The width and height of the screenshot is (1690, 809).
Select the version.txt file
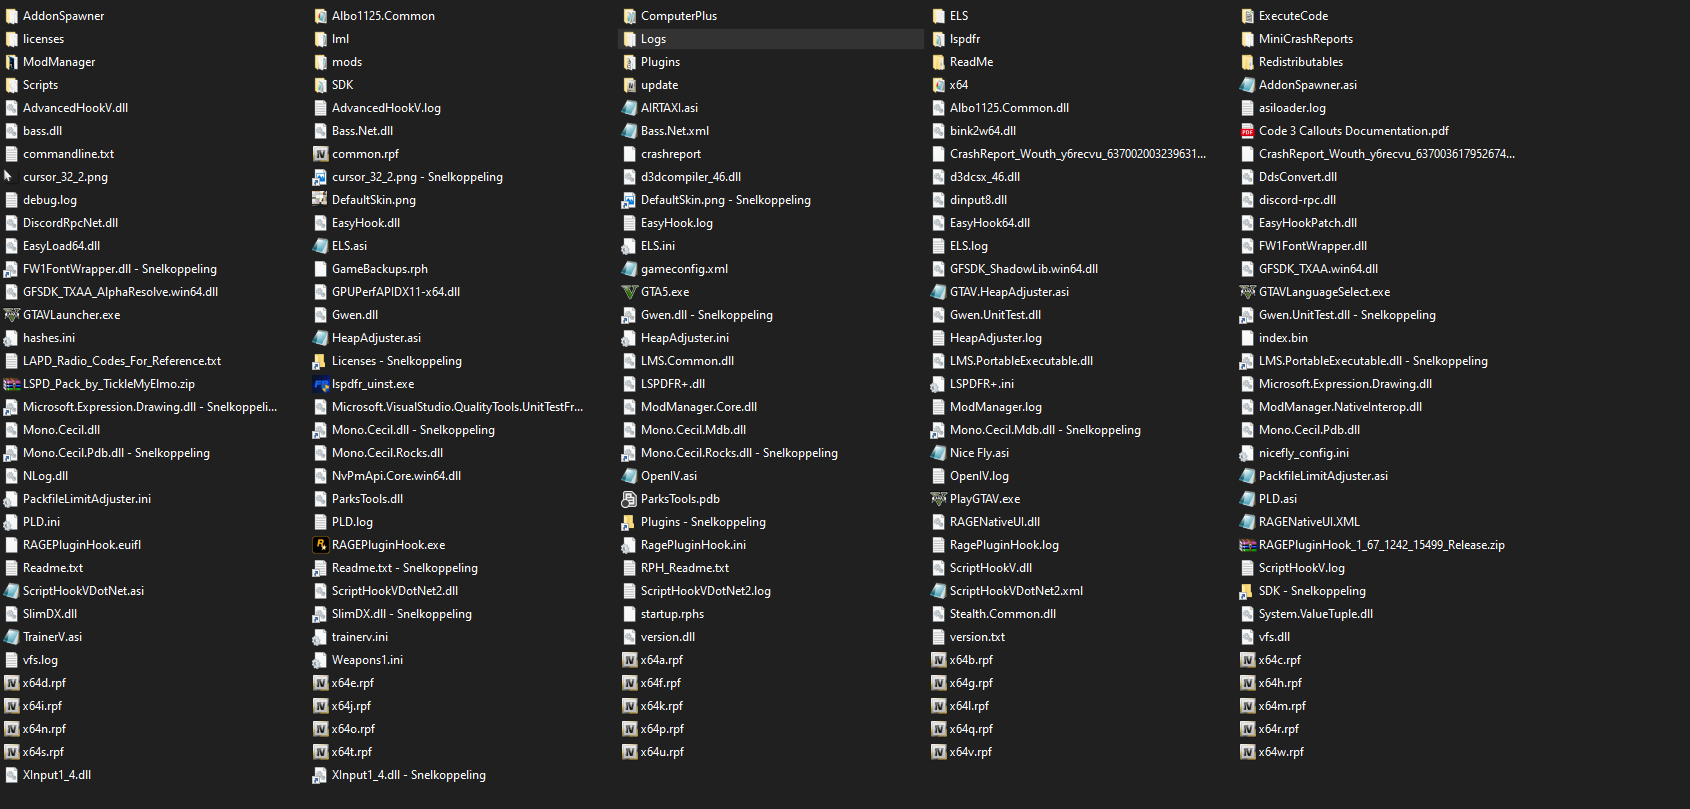(x=968, y=637)
